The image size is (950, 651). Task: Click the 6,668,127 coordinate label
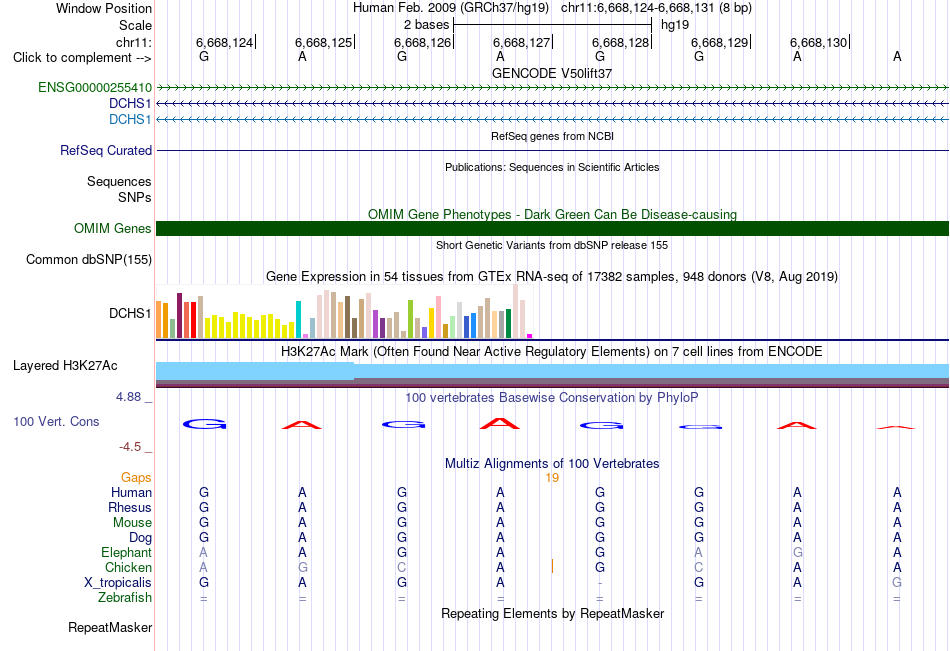pos(522,42)
